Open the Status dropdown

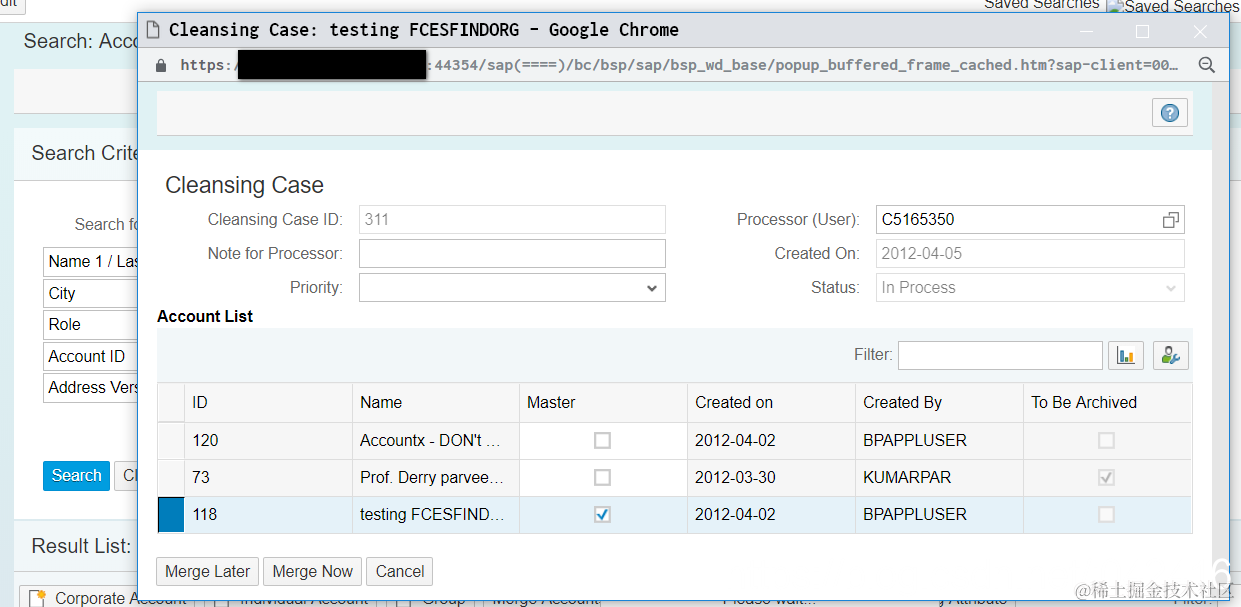1030,288
